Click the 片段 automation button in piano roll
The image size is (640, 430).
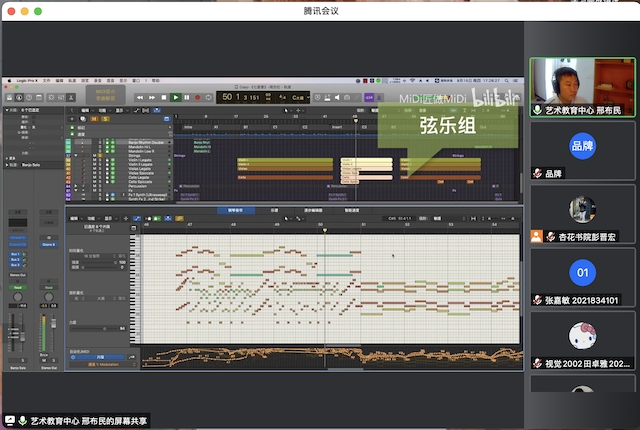tap(100, 357)
